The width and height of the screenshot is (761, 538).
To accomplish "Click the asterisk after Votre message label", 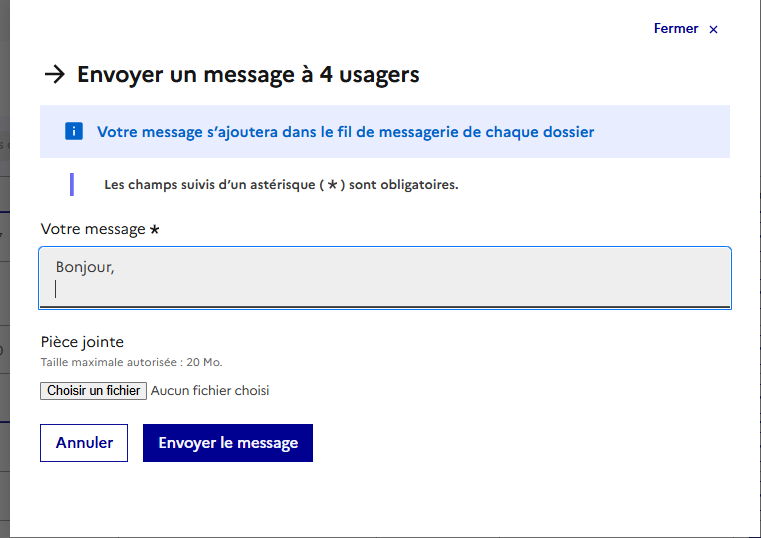I will 154,230.
